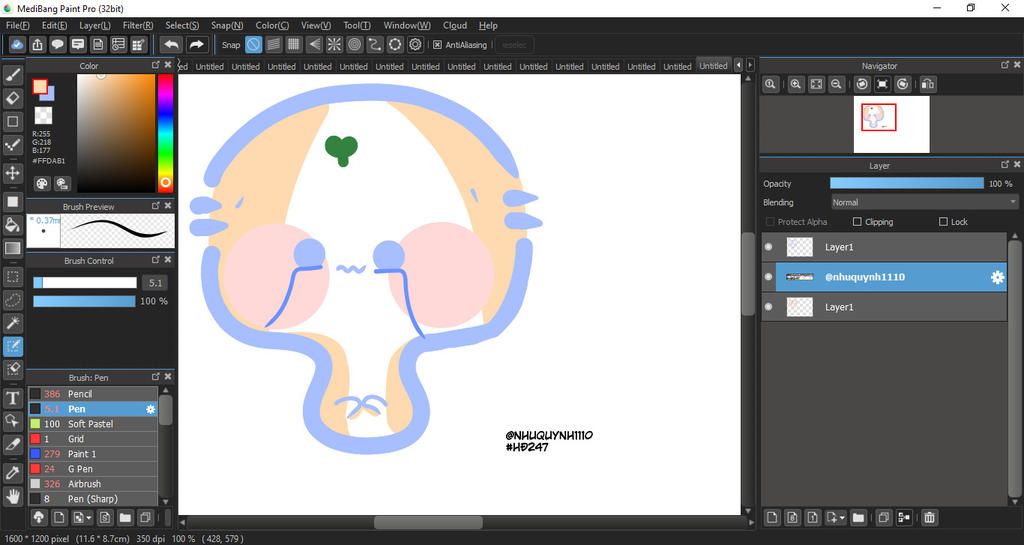Click Zoom Out in the Navigator

point(836,84)
